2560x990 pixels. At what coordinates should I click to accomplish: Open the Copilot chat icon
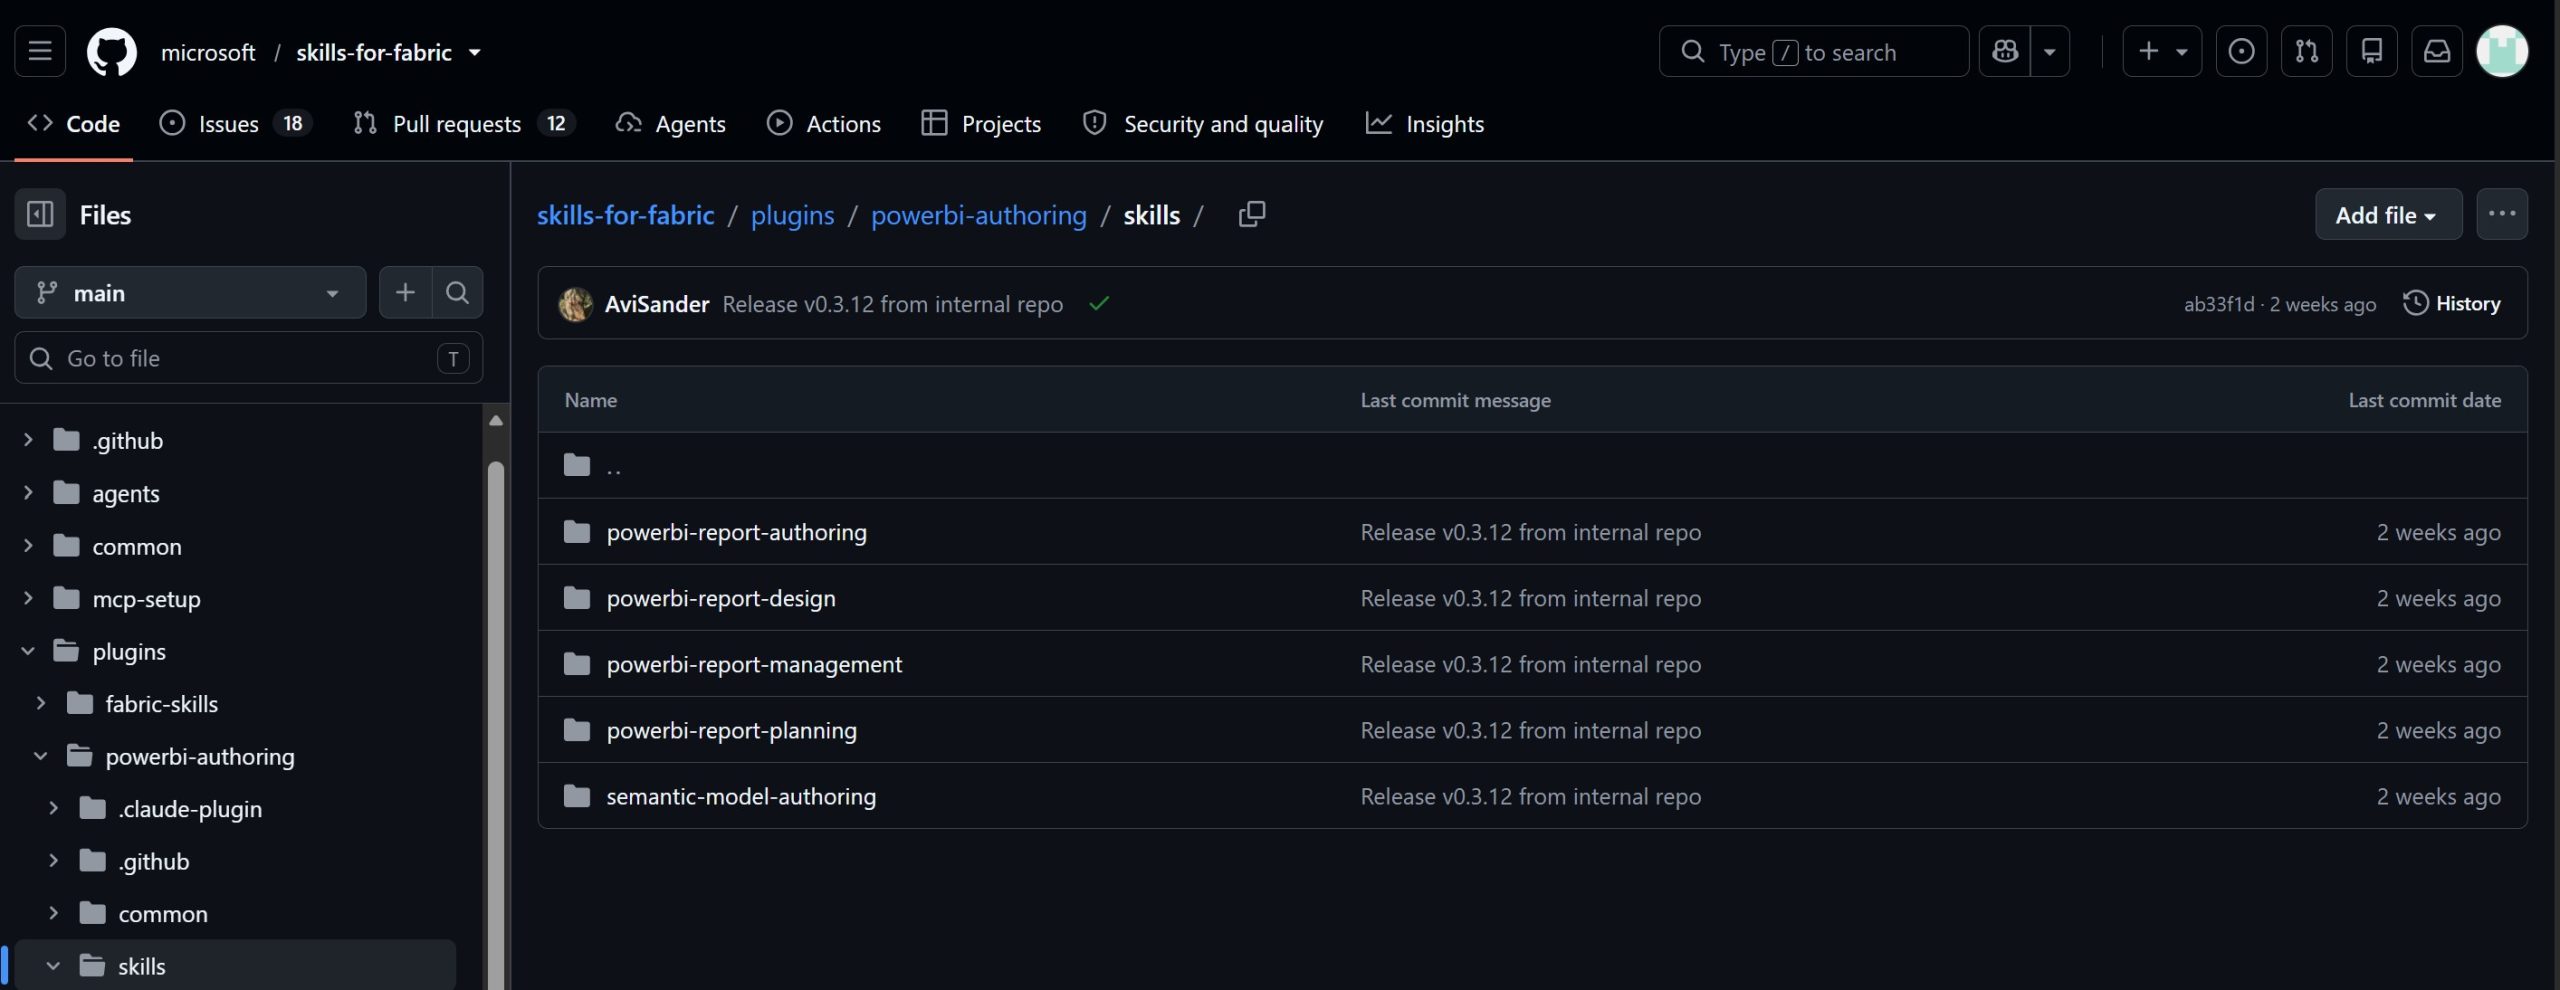[2005, 51]
